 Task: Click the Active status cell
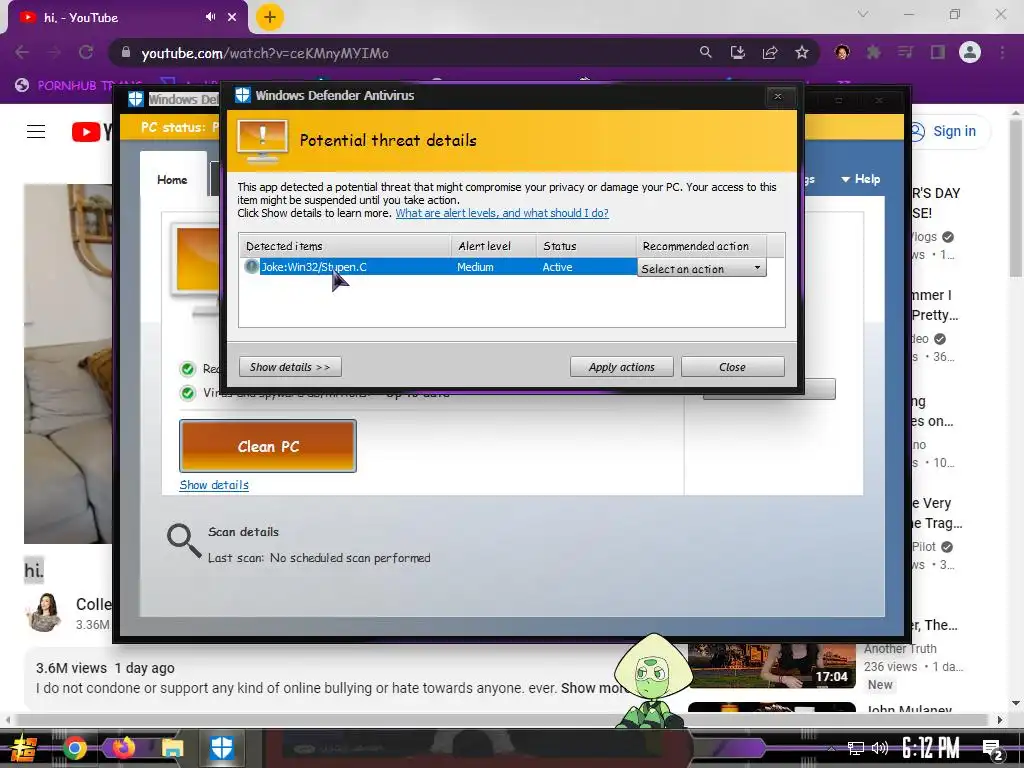point(557,267)
